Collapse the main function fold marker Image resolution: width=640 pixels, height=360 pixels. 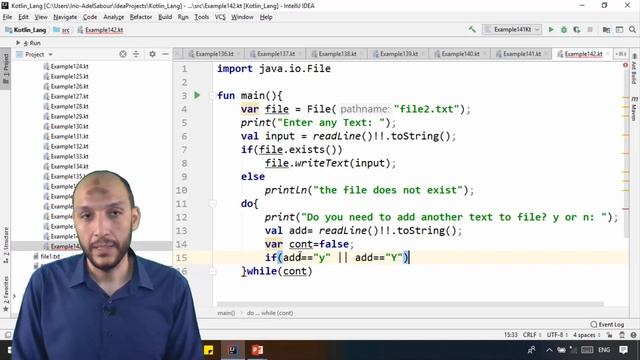coord(212,96)
